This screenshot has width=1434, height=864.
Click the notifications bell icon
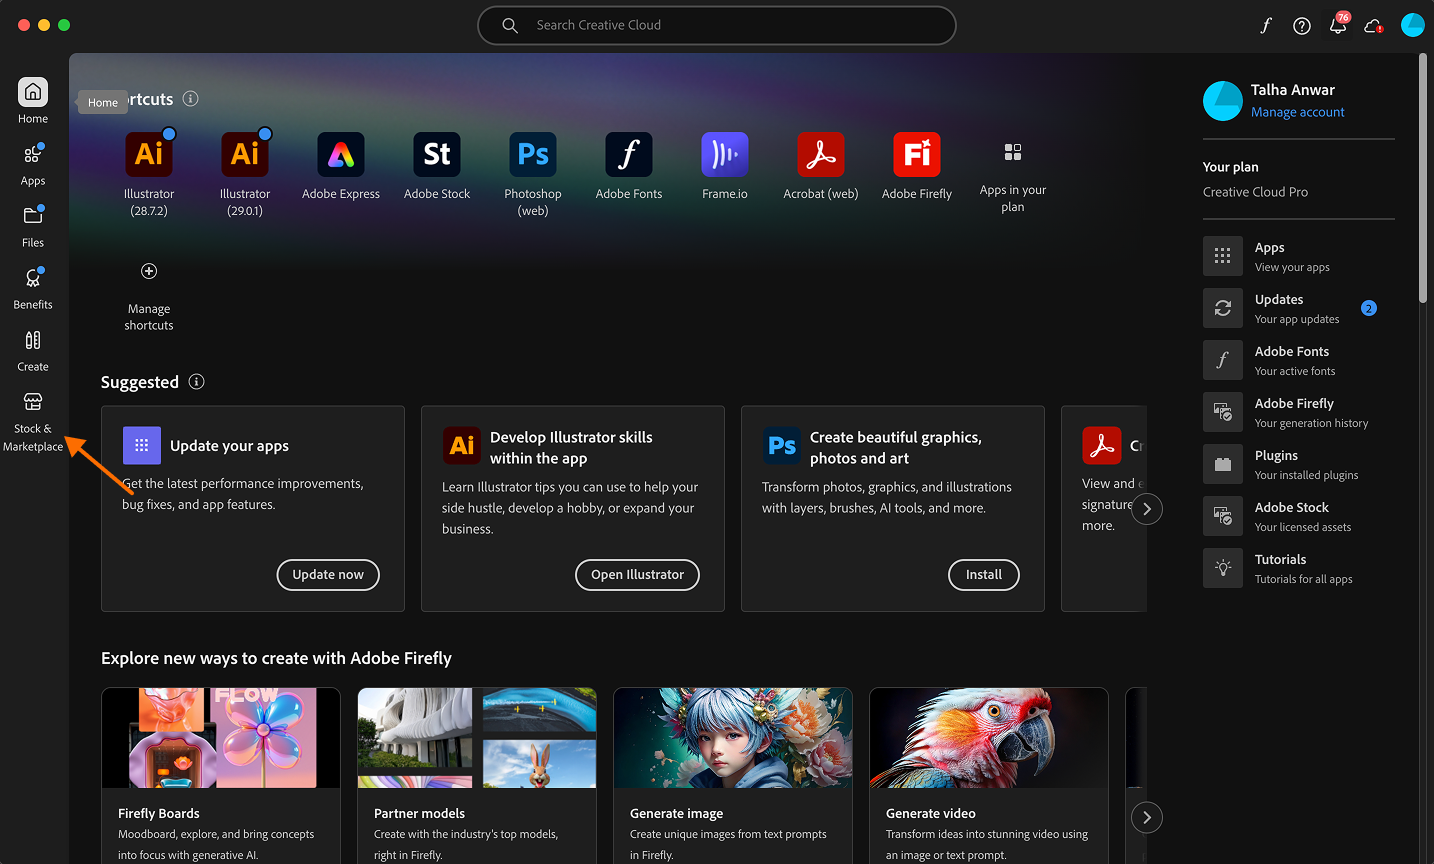tap(1337, 26)
